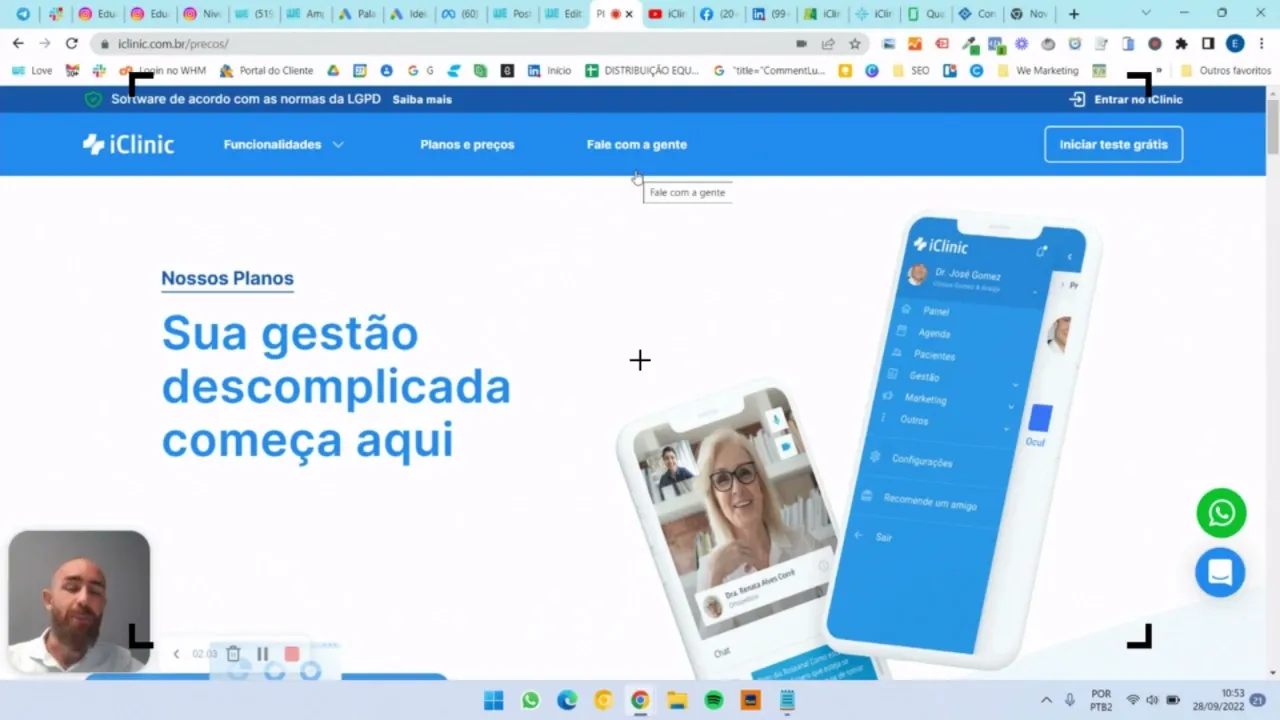This screenshot has width=1280, height=720.
Task: Open the blue support chat widget
Action: point(1220,572)
